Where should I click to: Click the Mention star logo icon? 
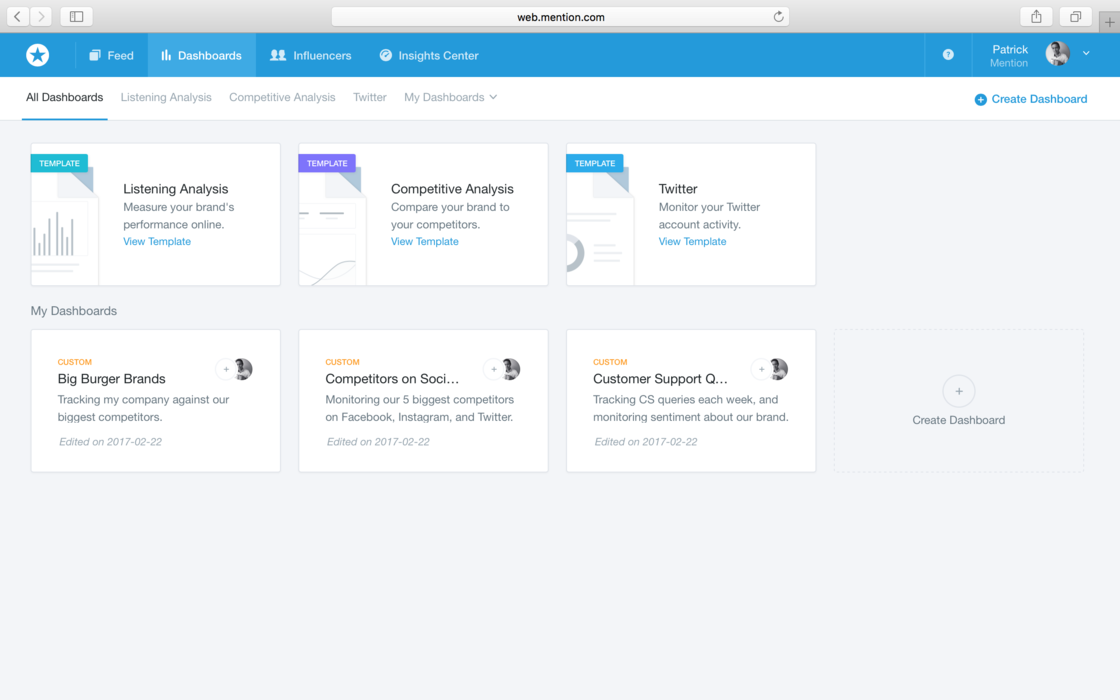(38, 55)
